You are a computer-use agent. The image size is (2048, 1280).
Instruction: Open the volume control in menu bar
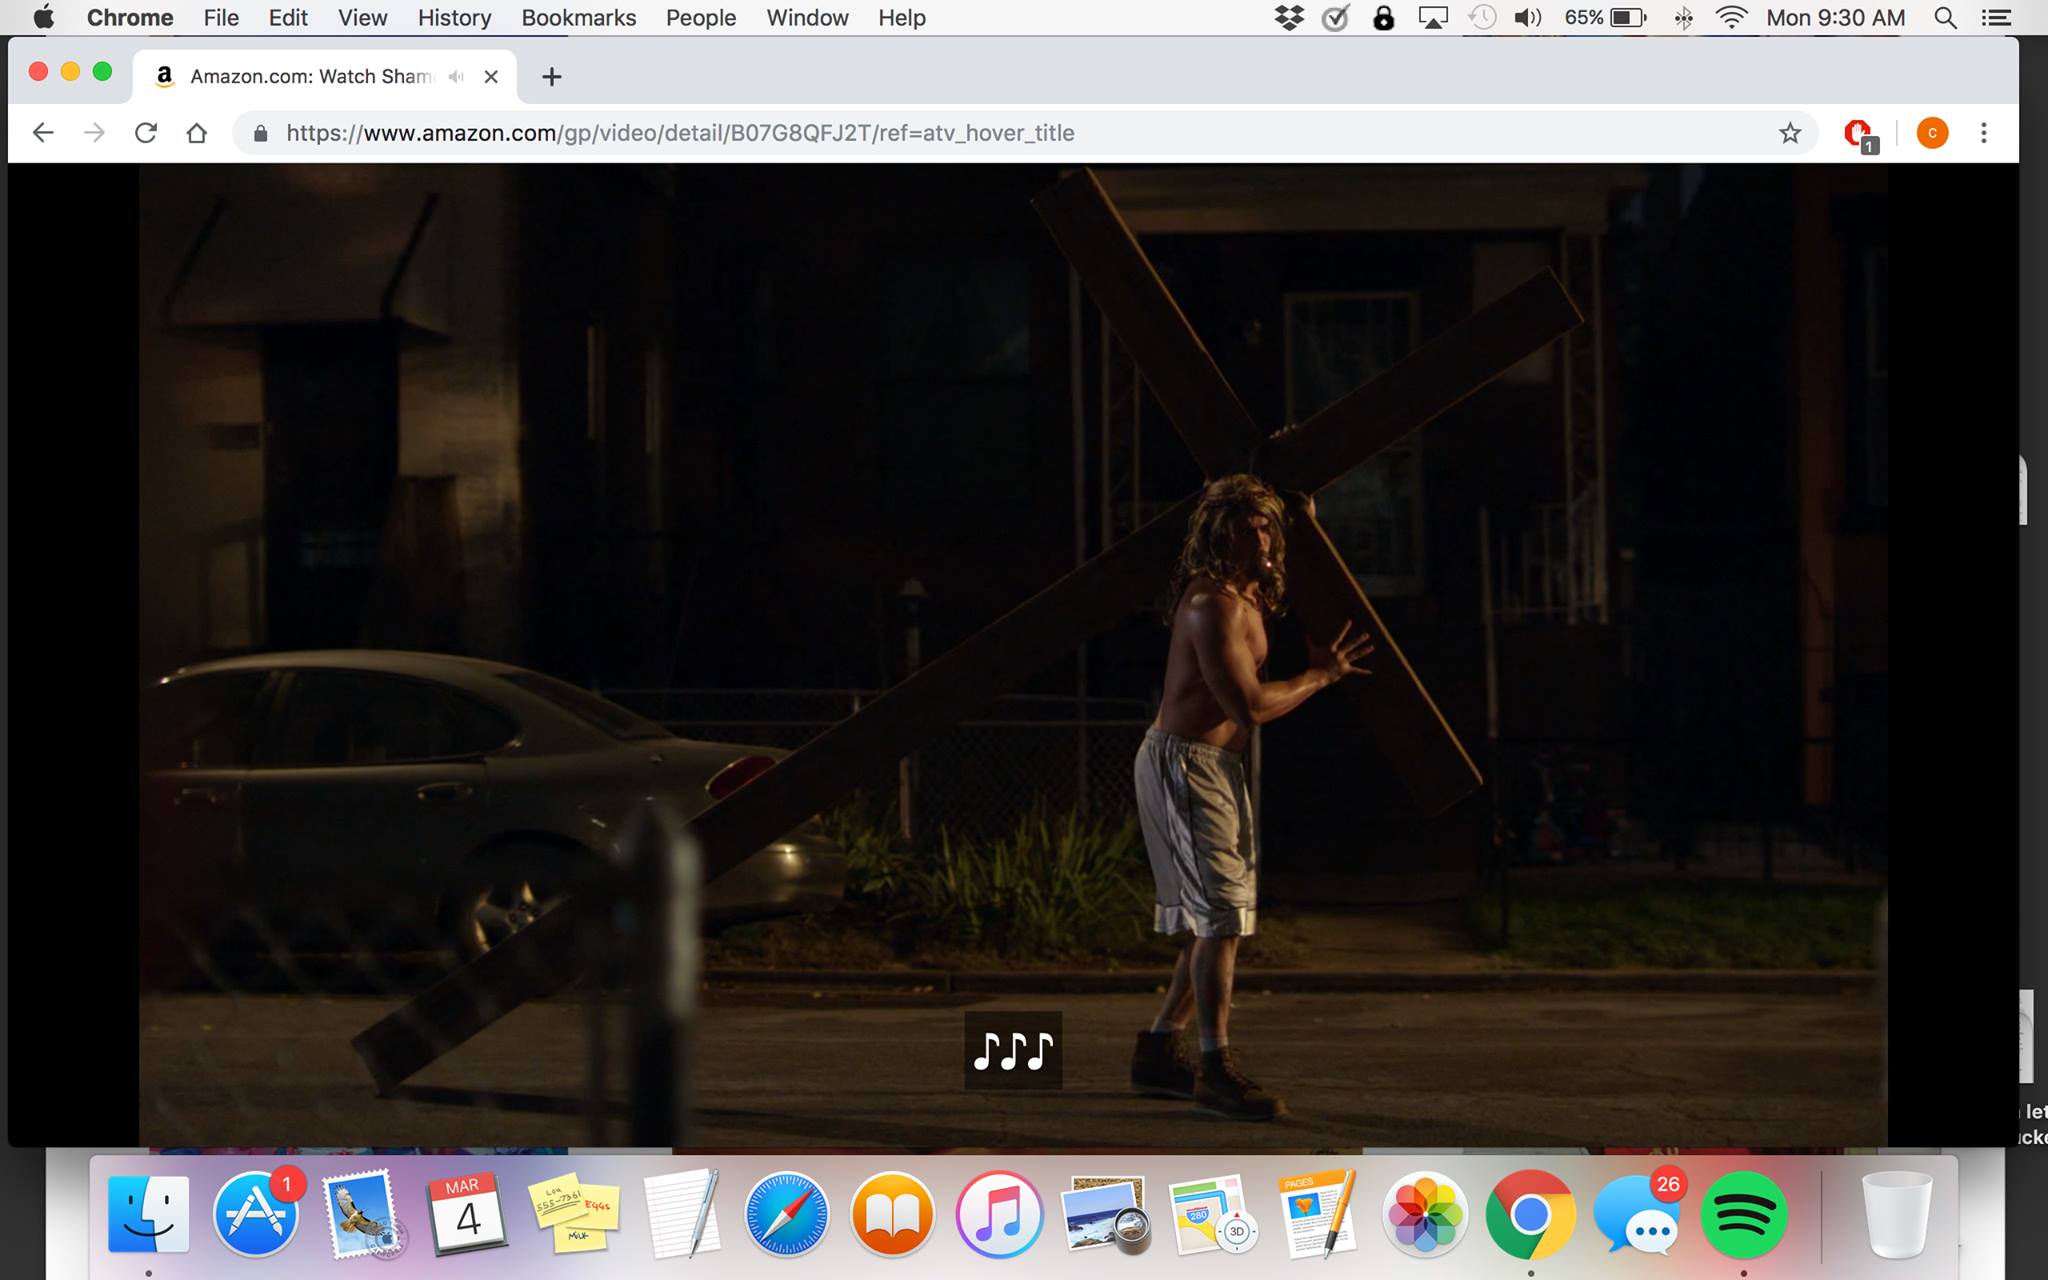[1528, 18]
